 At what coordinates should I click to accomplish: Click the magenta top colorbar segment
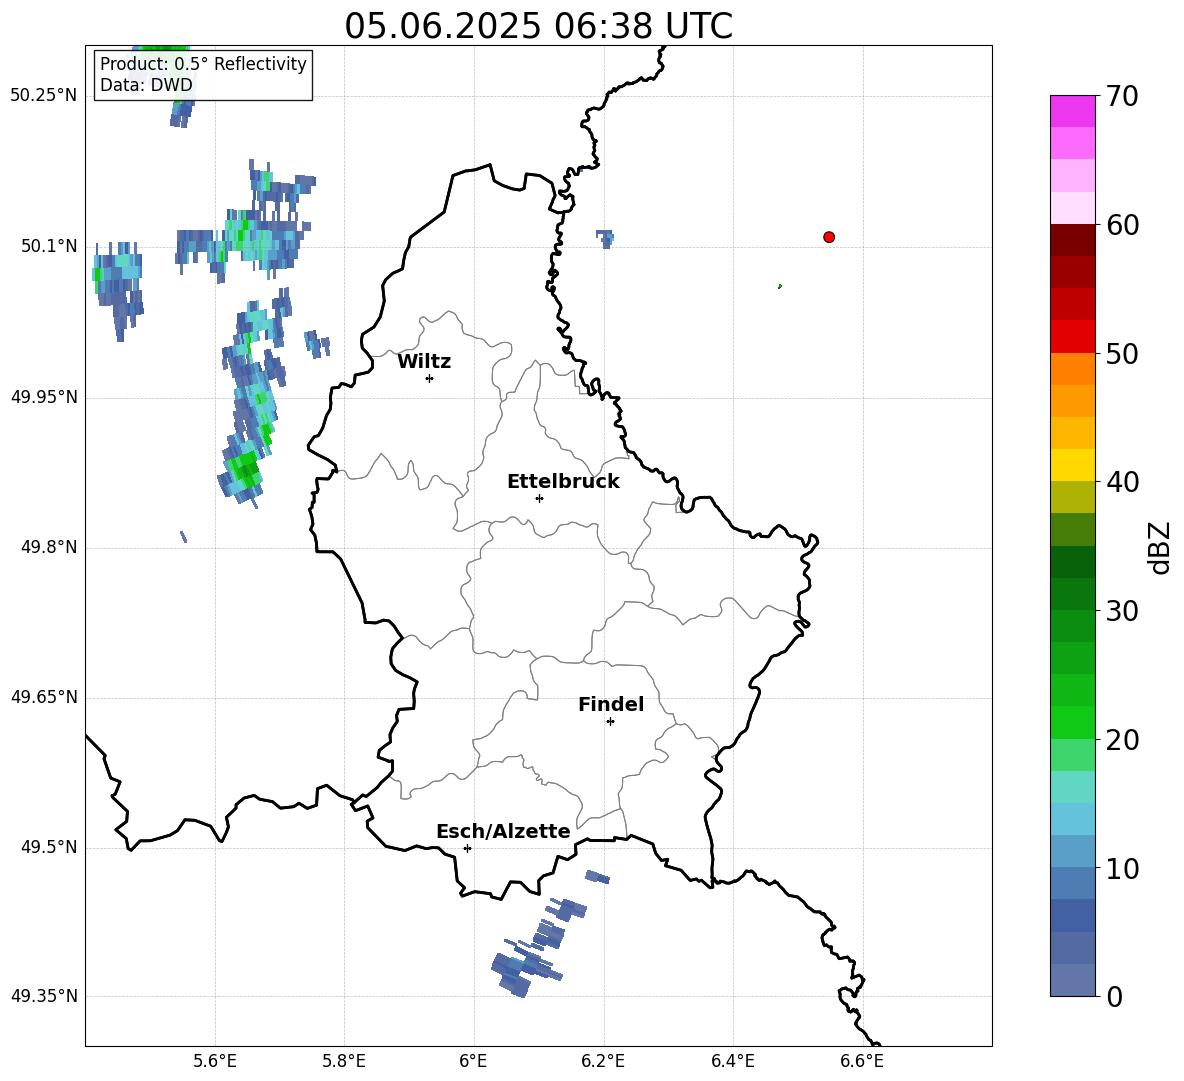coord(1072,111)
